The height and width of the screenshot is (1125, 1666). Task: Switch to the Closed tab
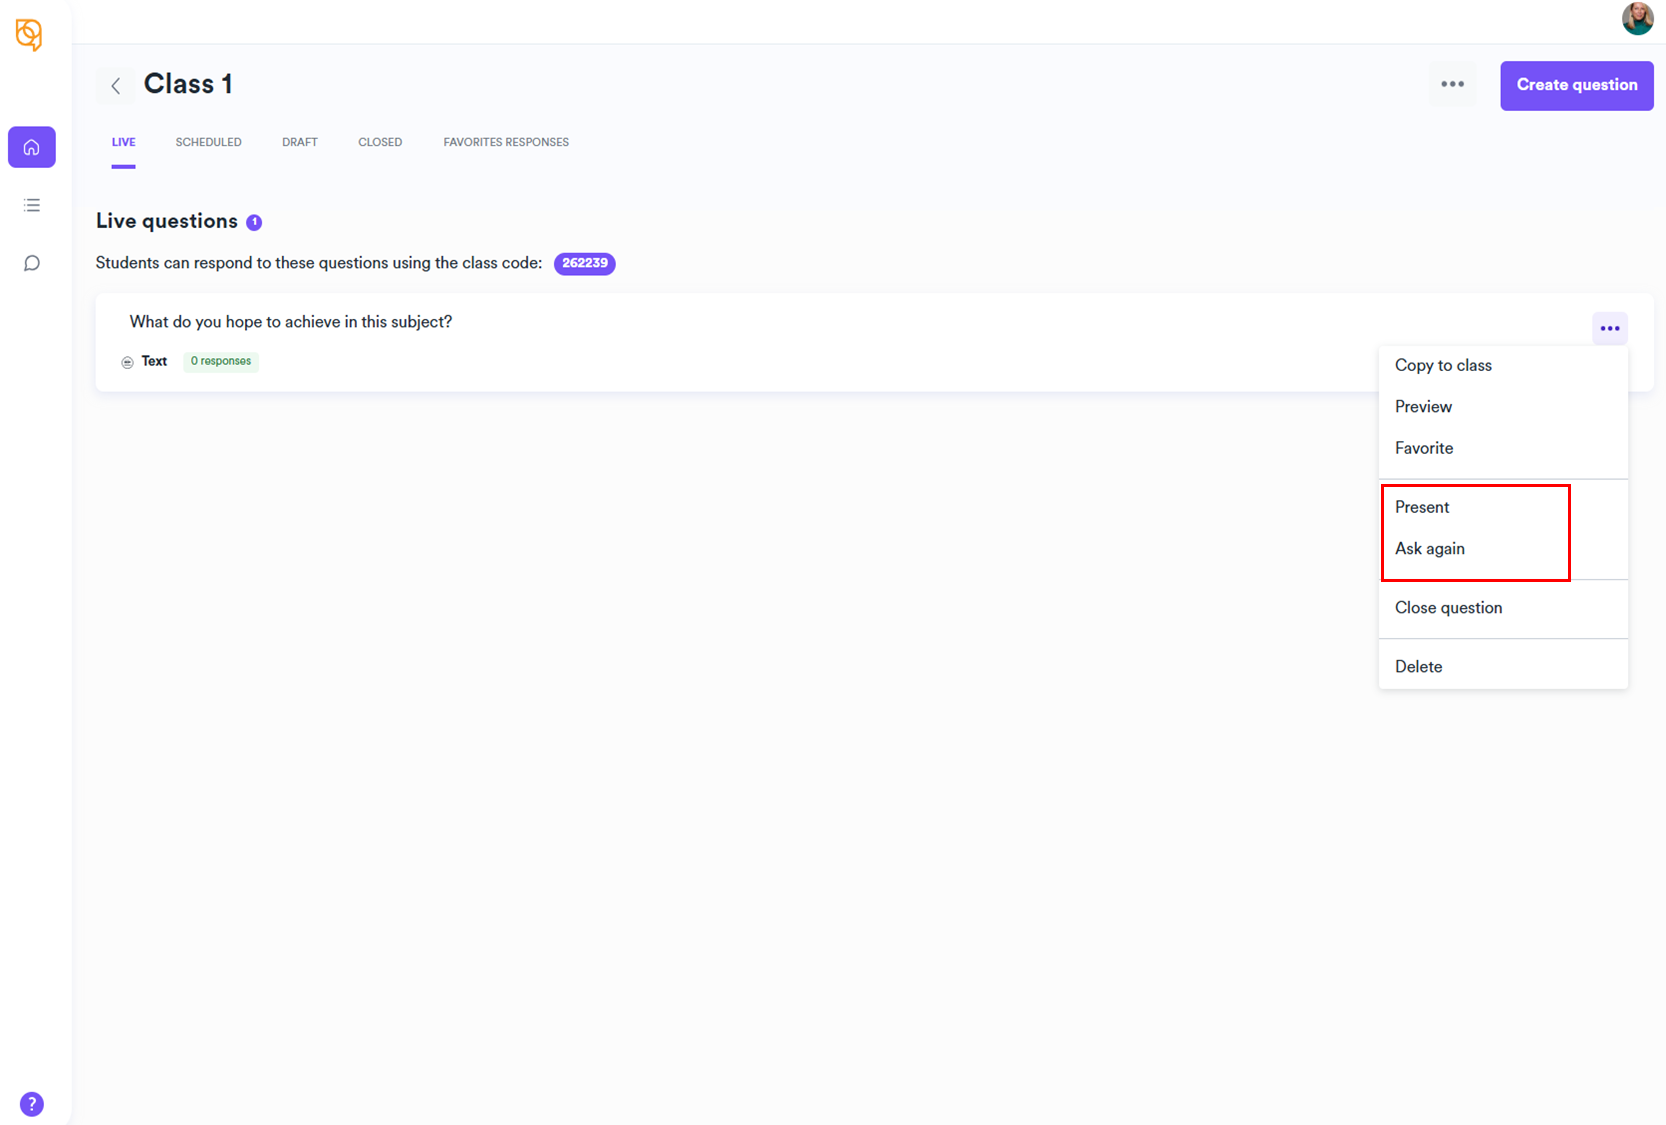pos(380,142)
